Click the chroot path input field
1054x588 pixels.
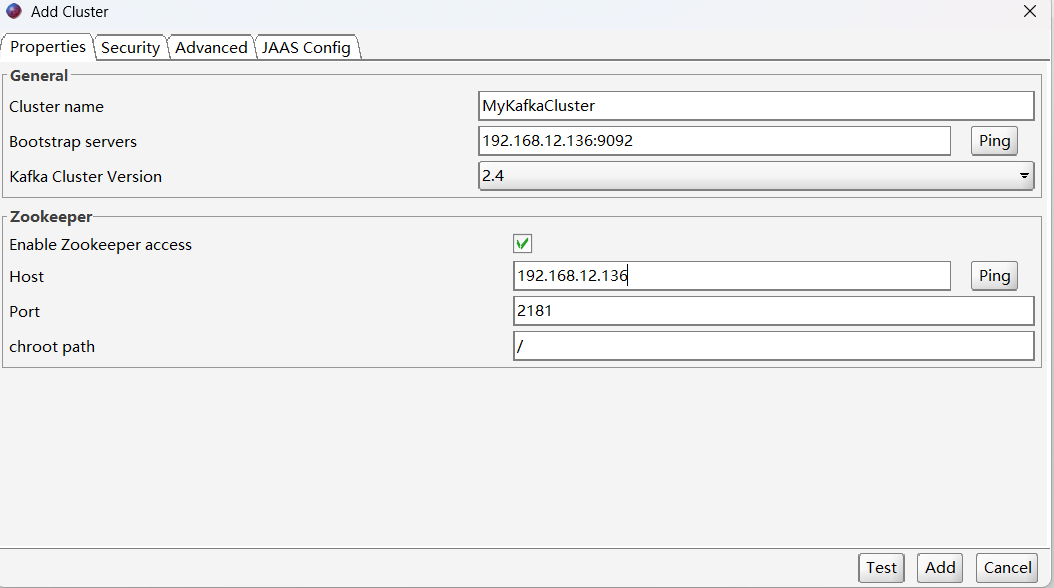(x=774, y=346)
